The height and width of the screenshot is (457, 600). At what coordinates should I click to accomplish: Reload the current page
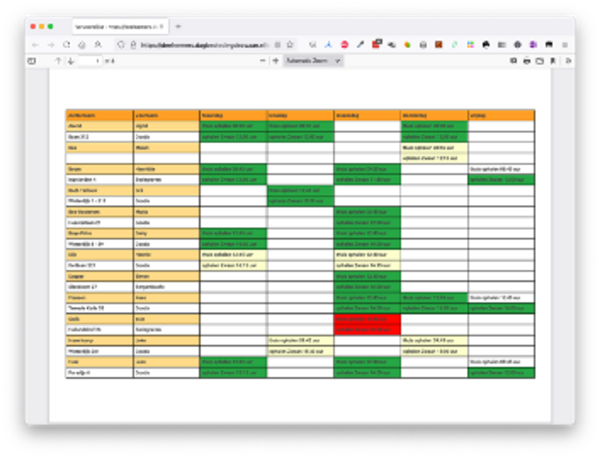click(x=66, y=44)
